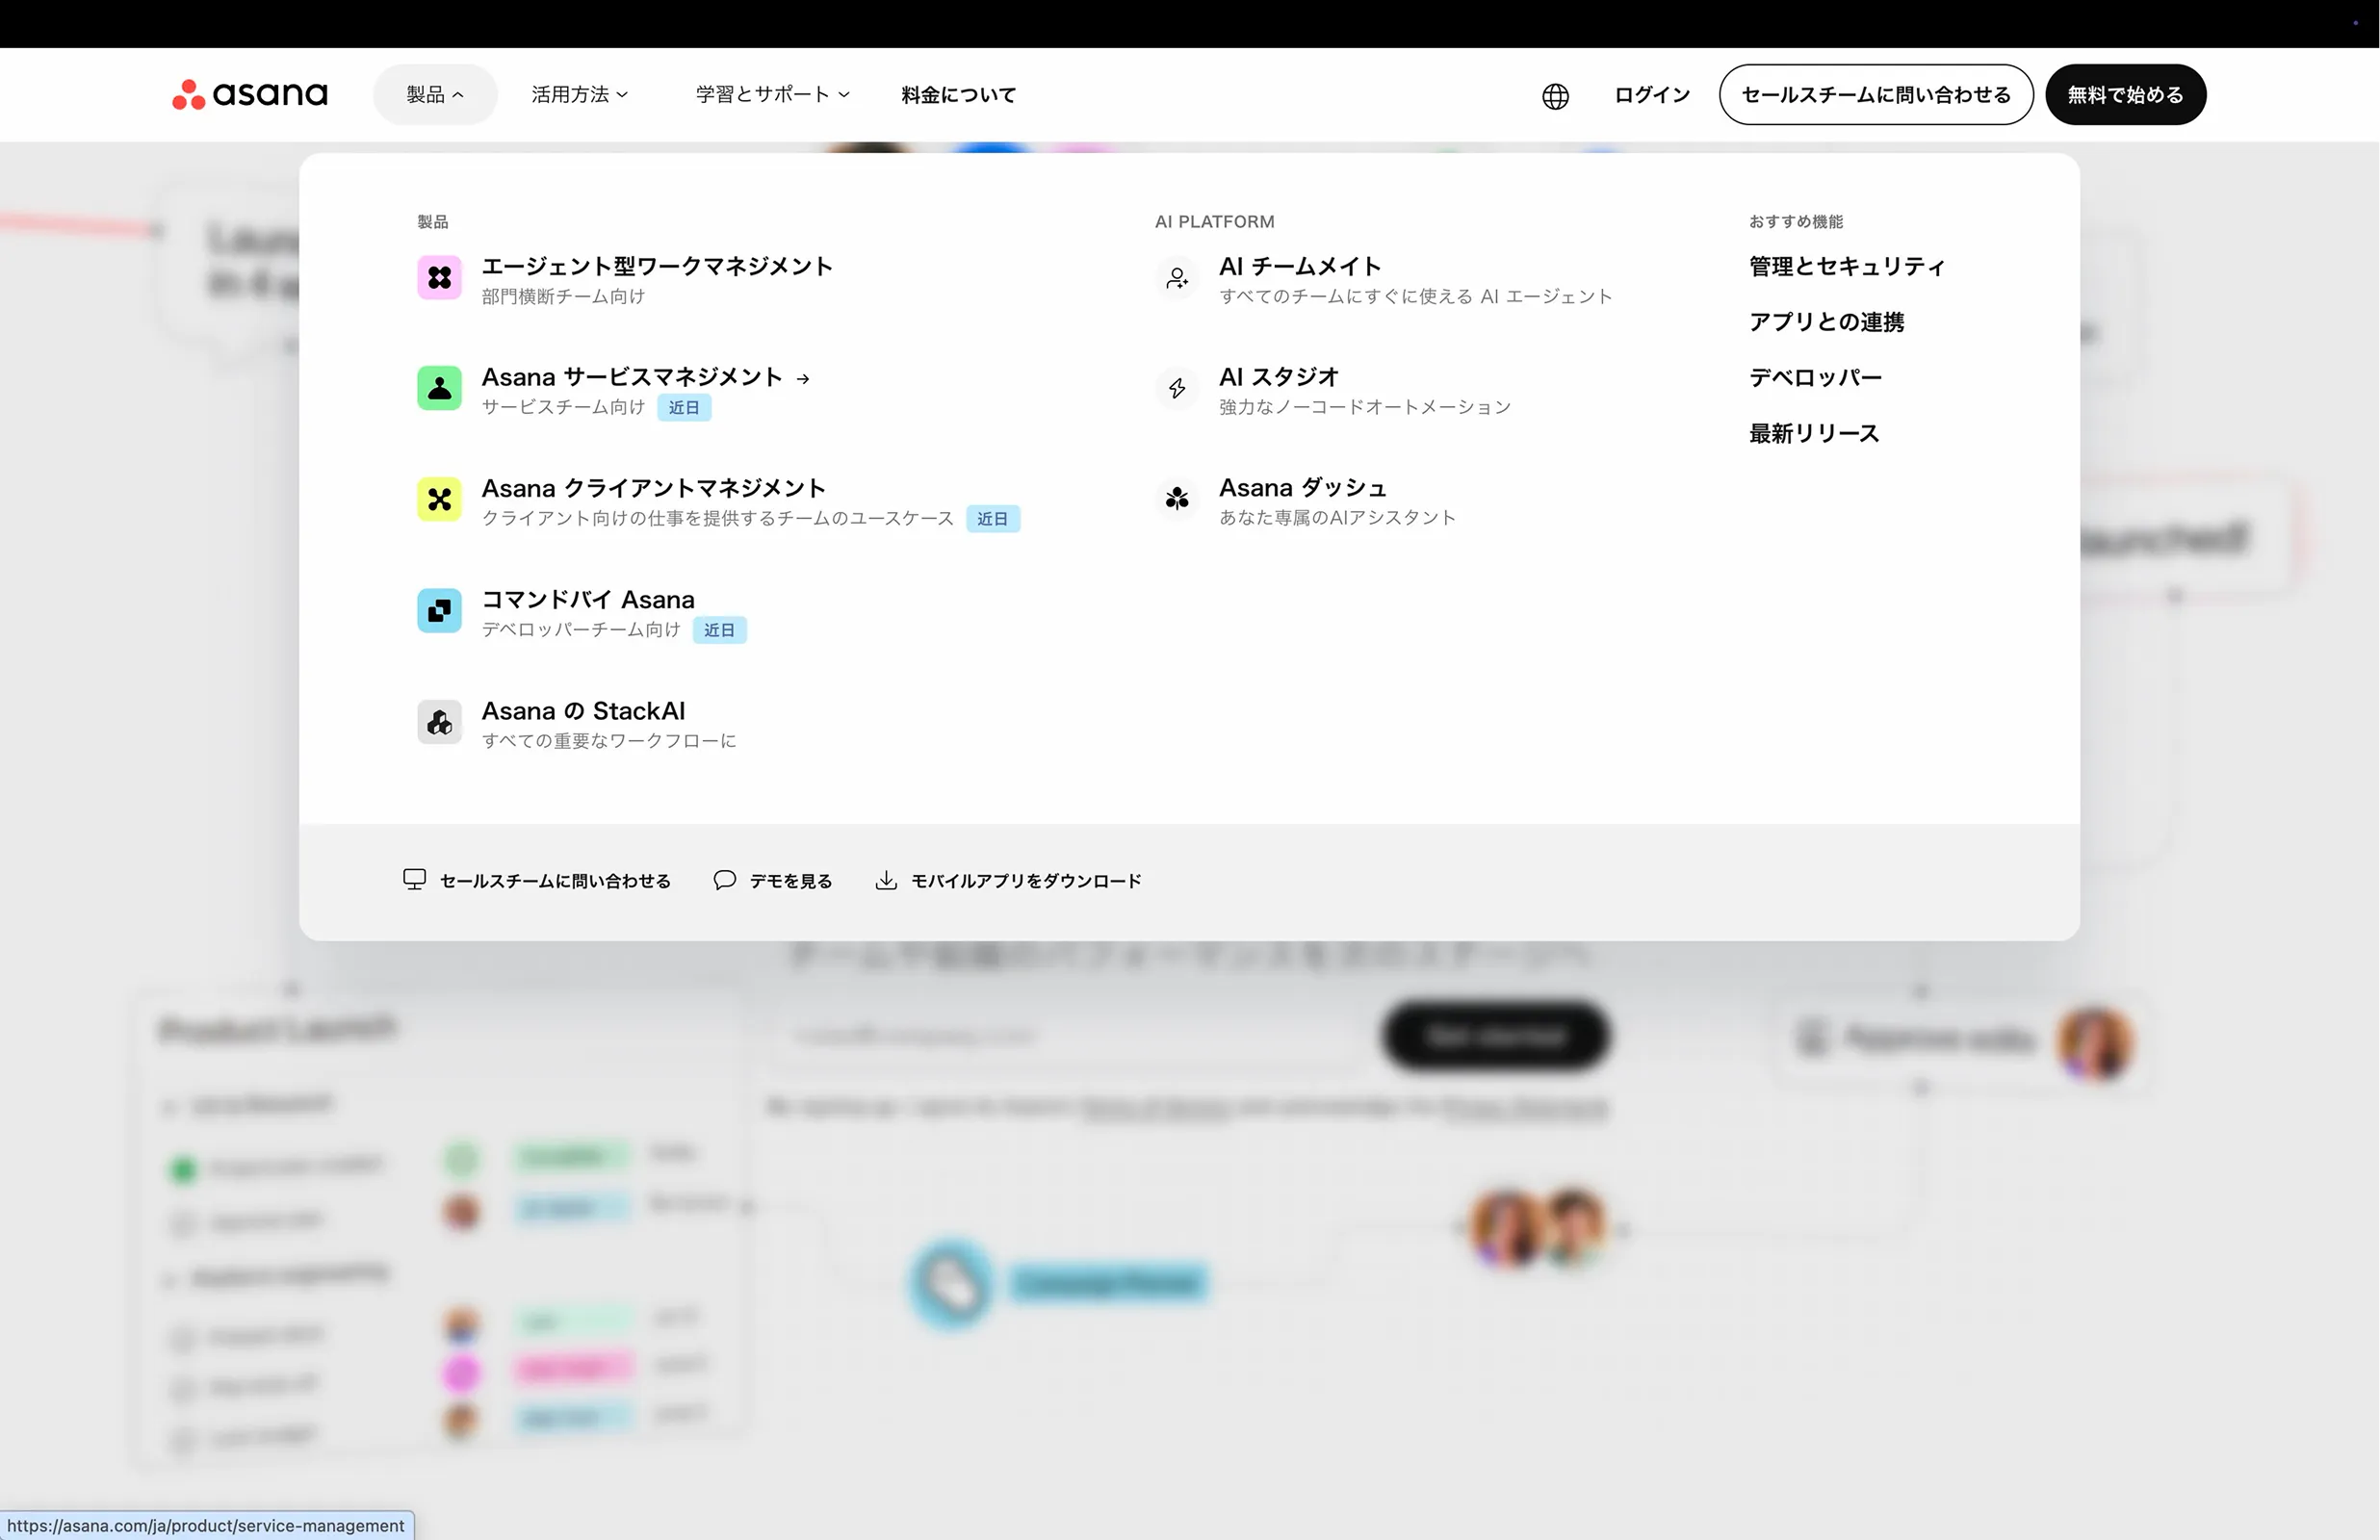Open デベロッパー link

pos(1815,378)
